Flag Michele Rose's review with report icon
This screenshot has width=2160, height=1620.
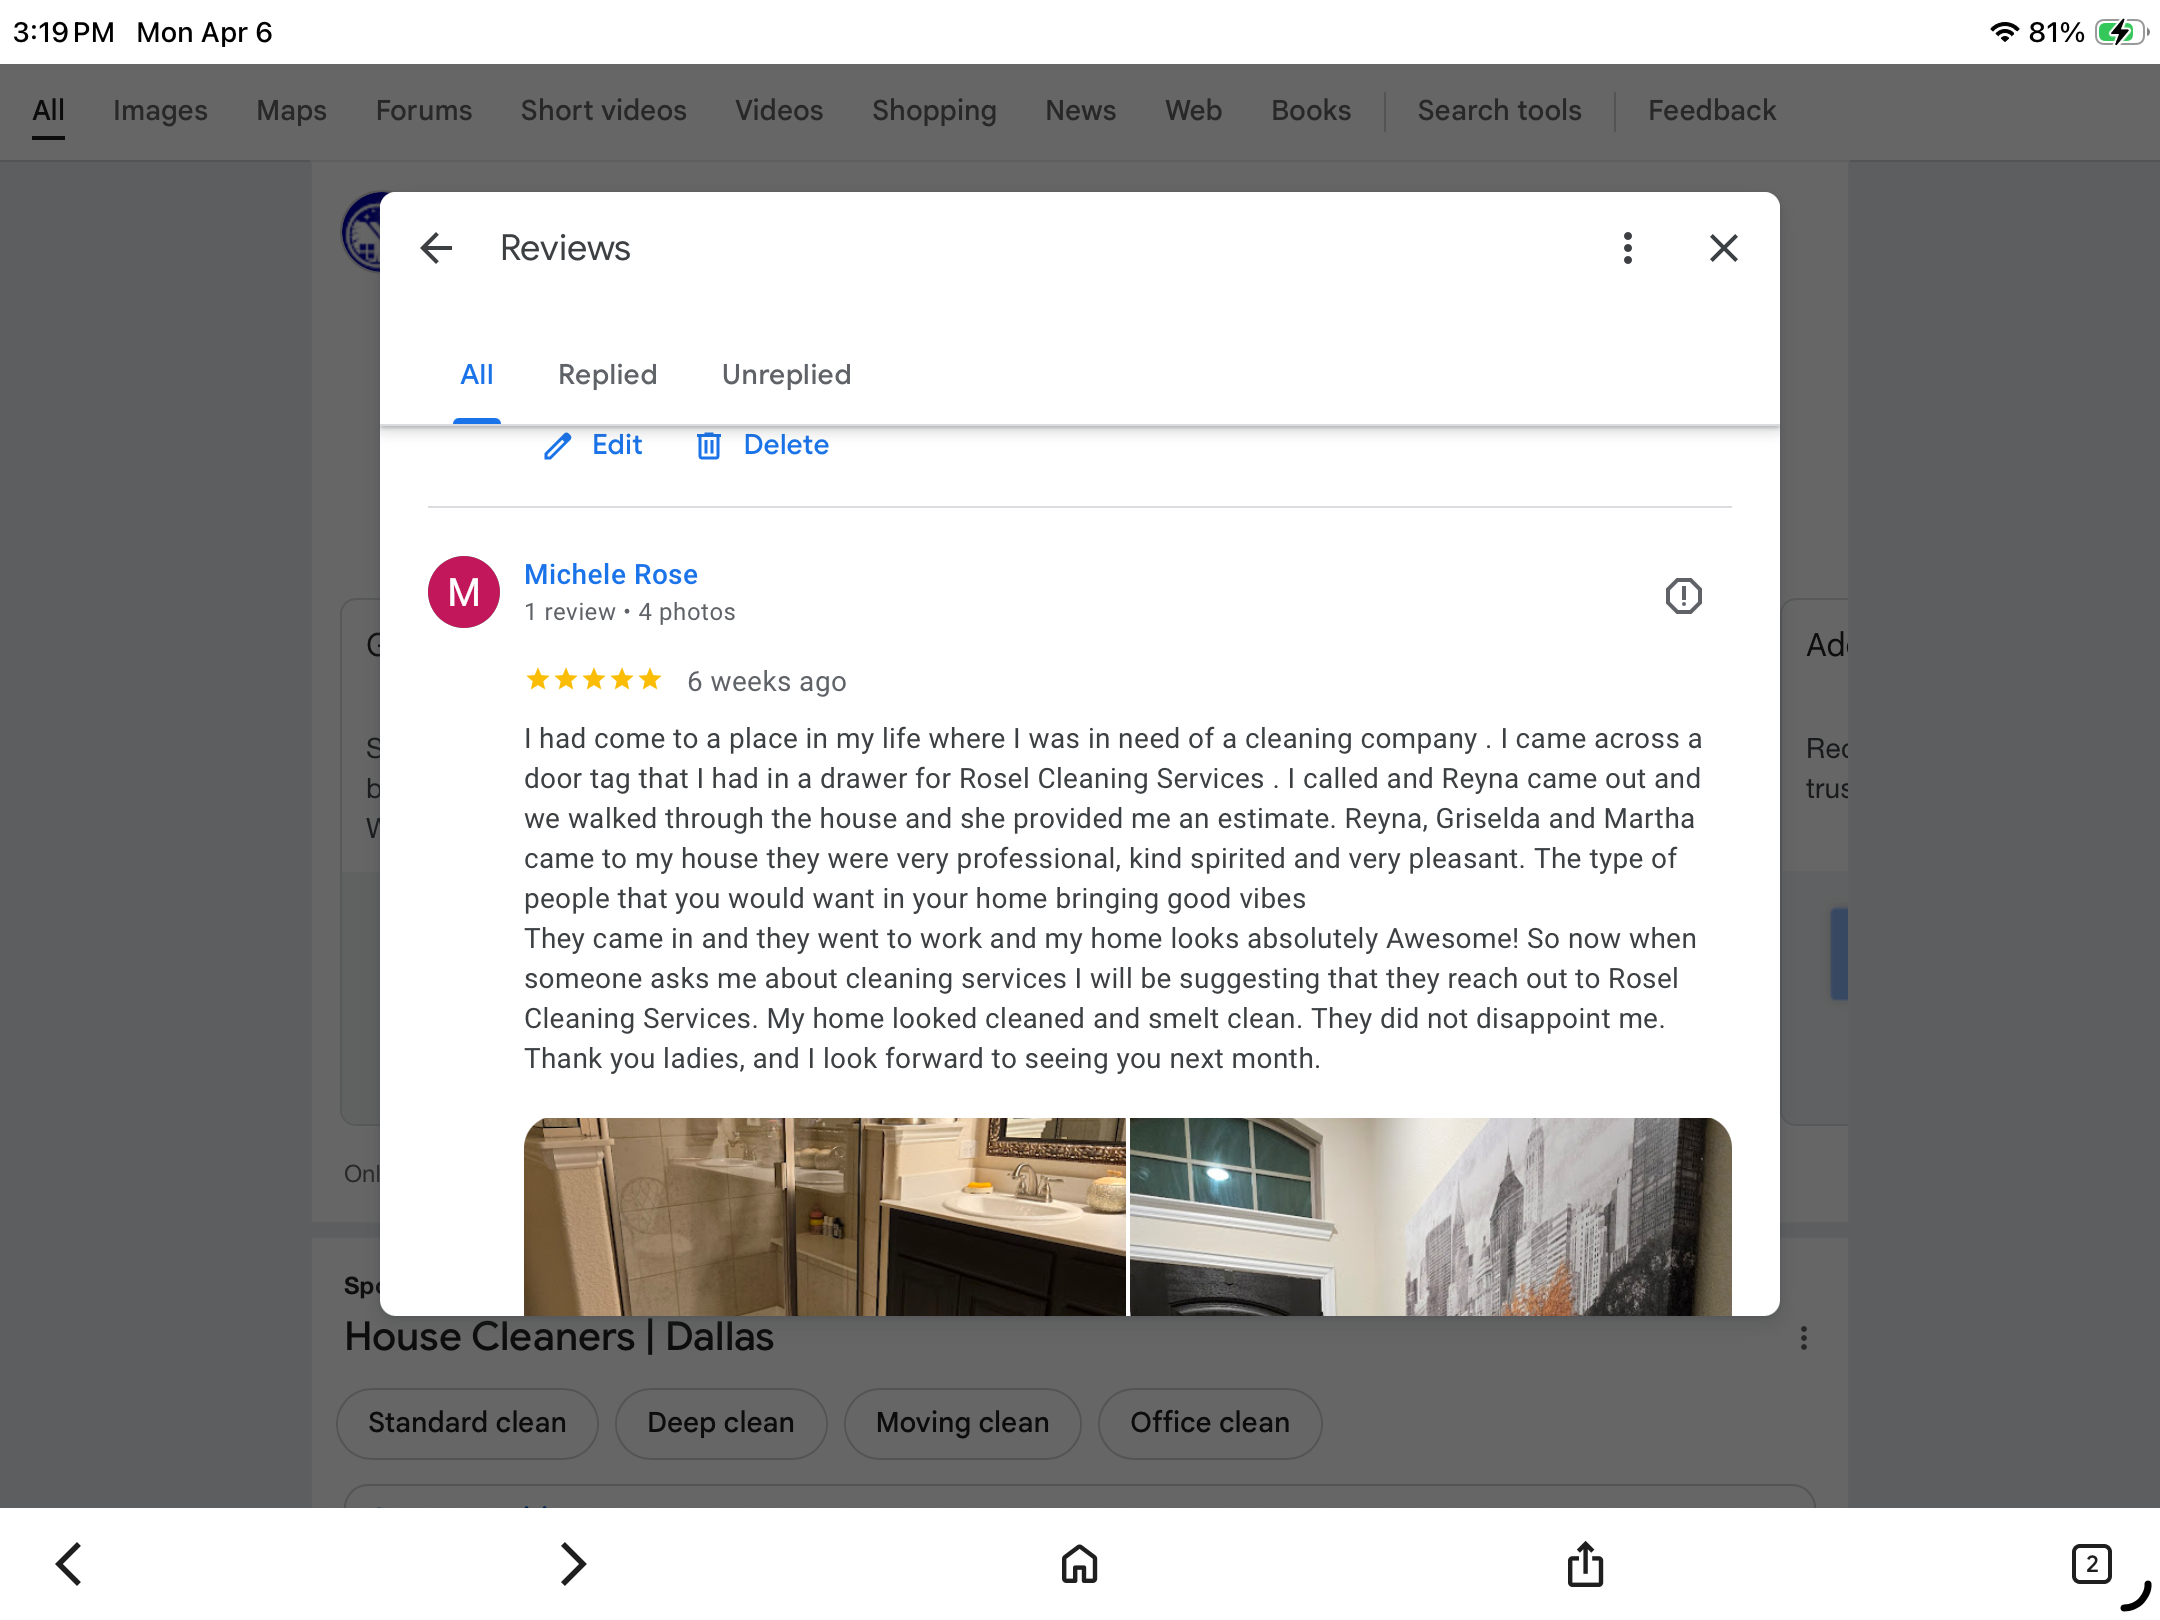[x=1683, y=596]
